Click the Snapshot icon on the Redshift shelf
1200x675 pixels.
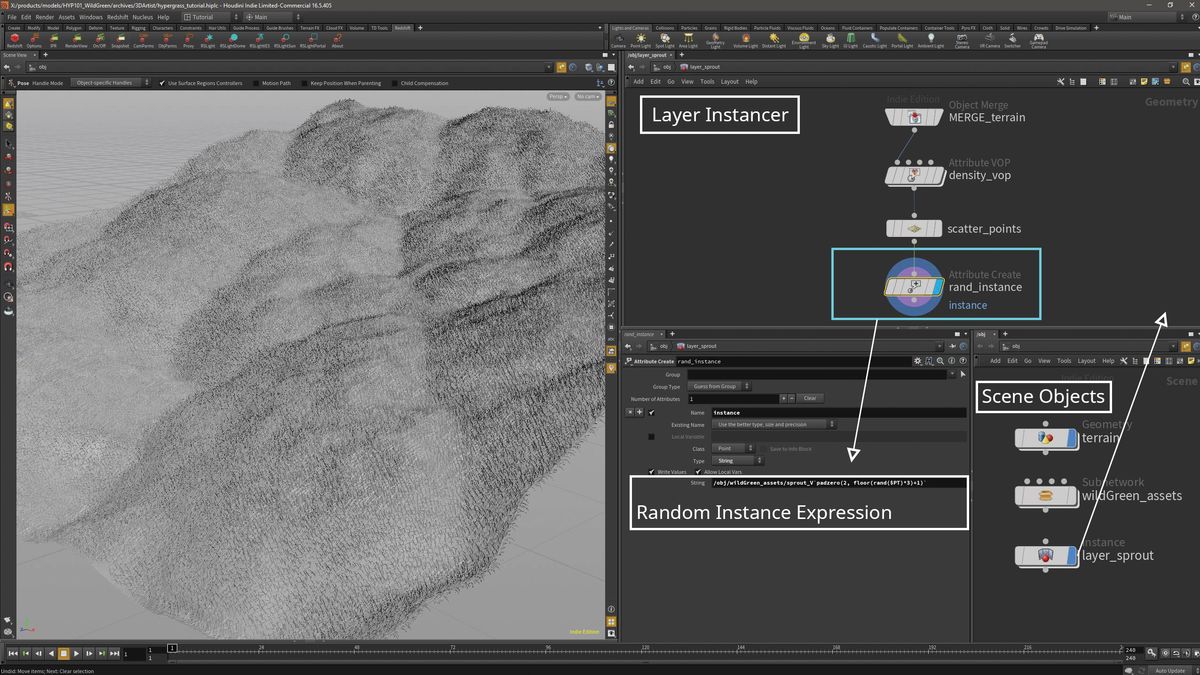tap(120, 40)
